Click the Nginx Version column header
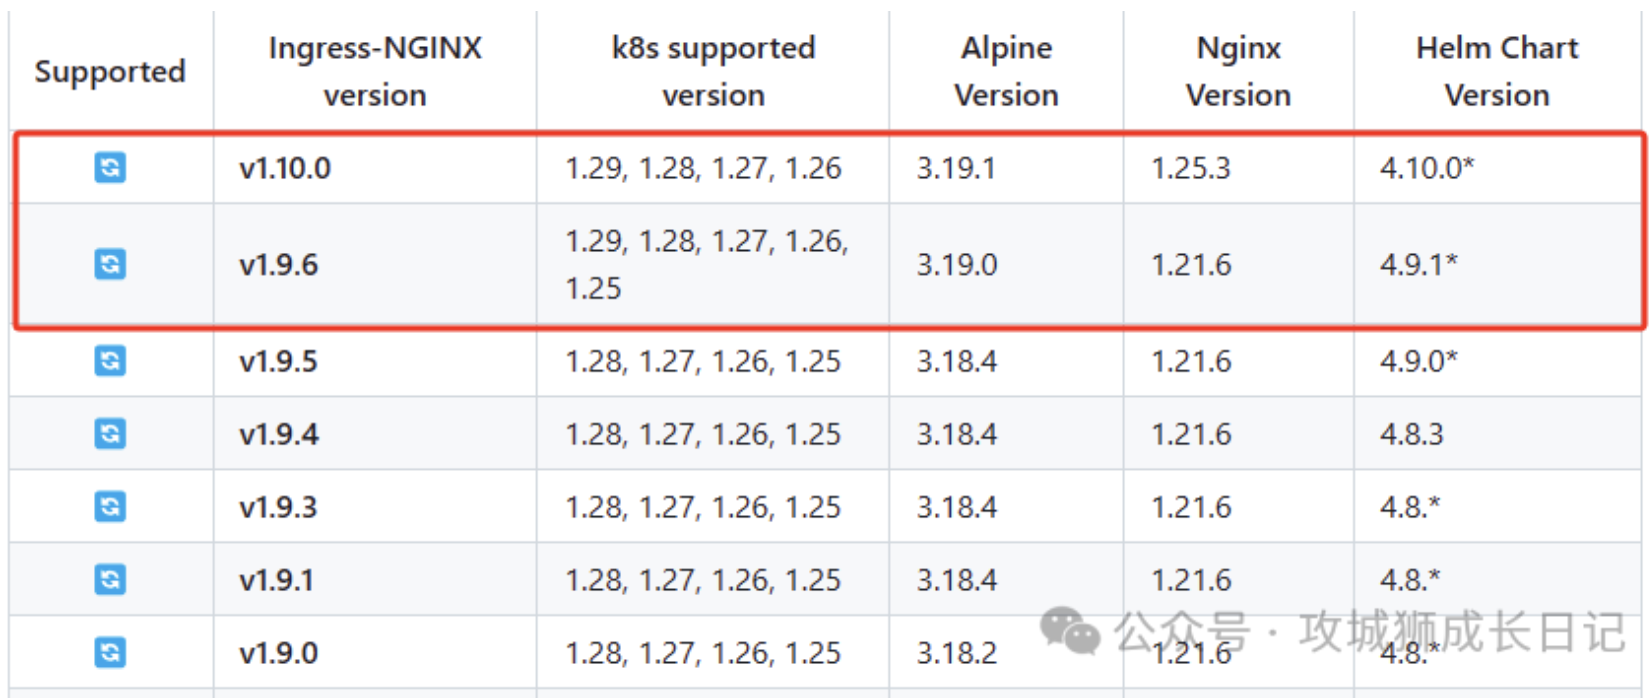The width and height of the screenshot is (1650, 698). point(1238,71)
